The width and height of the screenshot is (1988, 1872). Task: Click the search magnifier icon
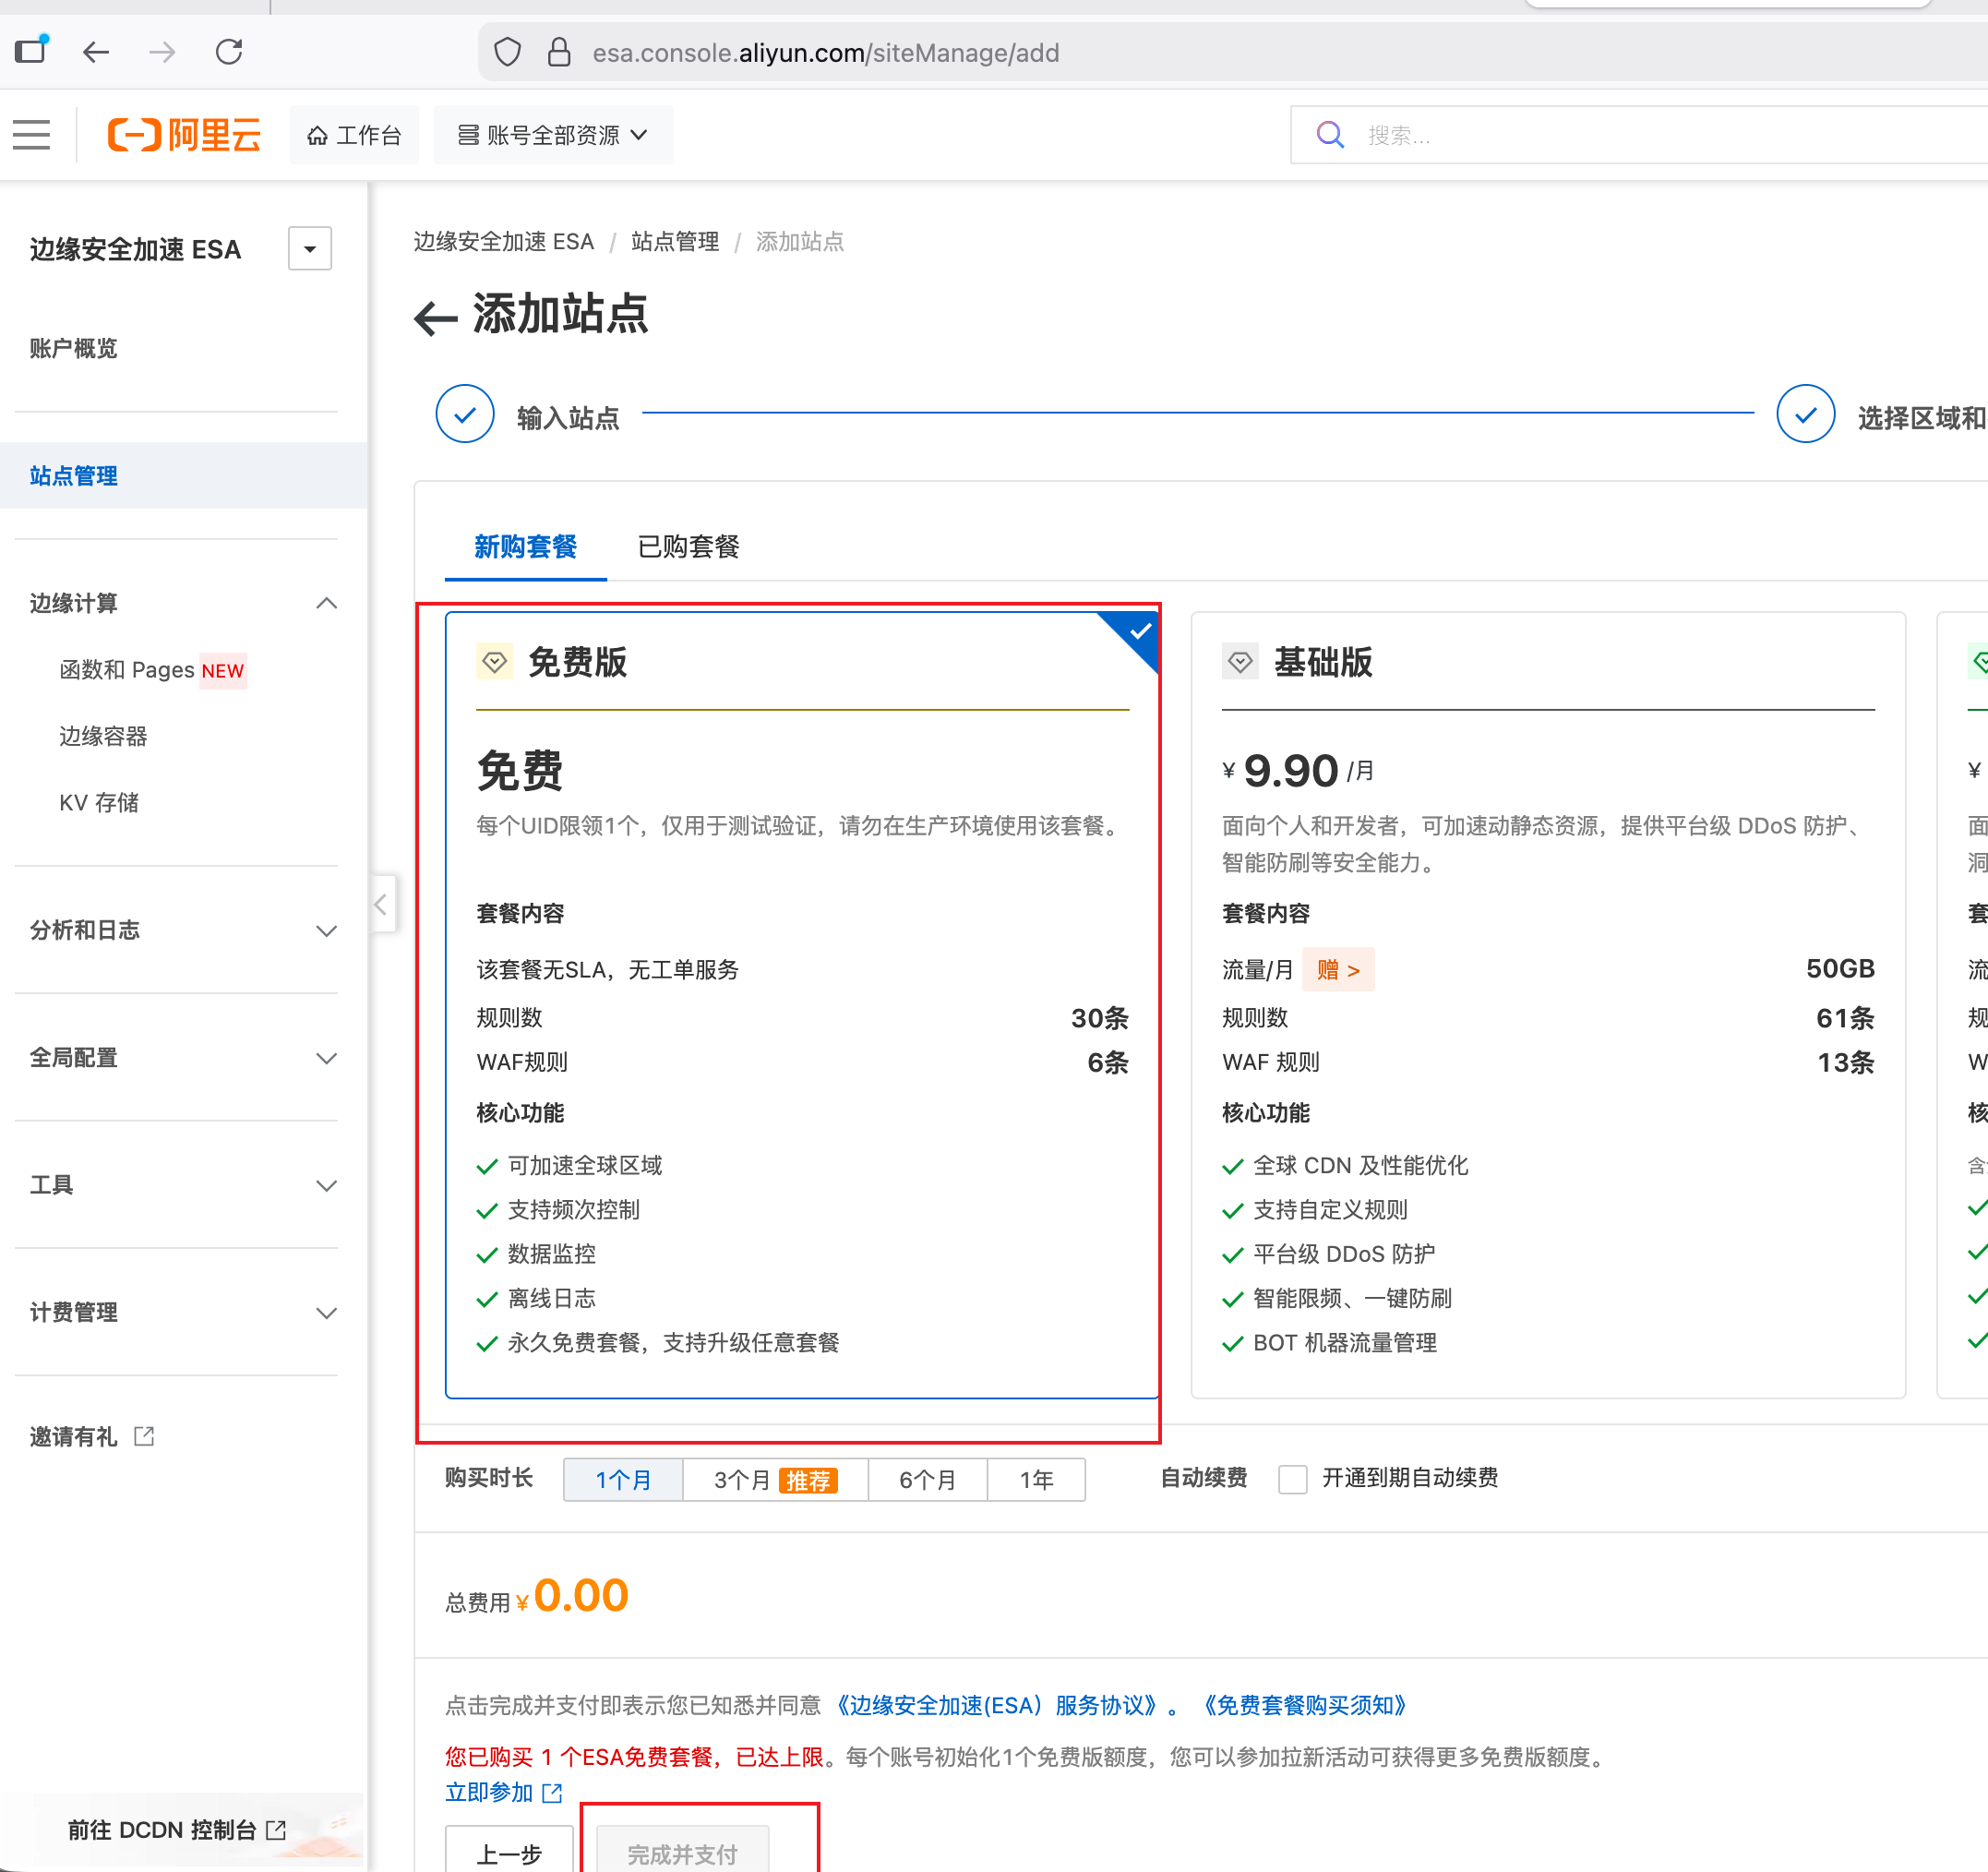point(1330,134)
